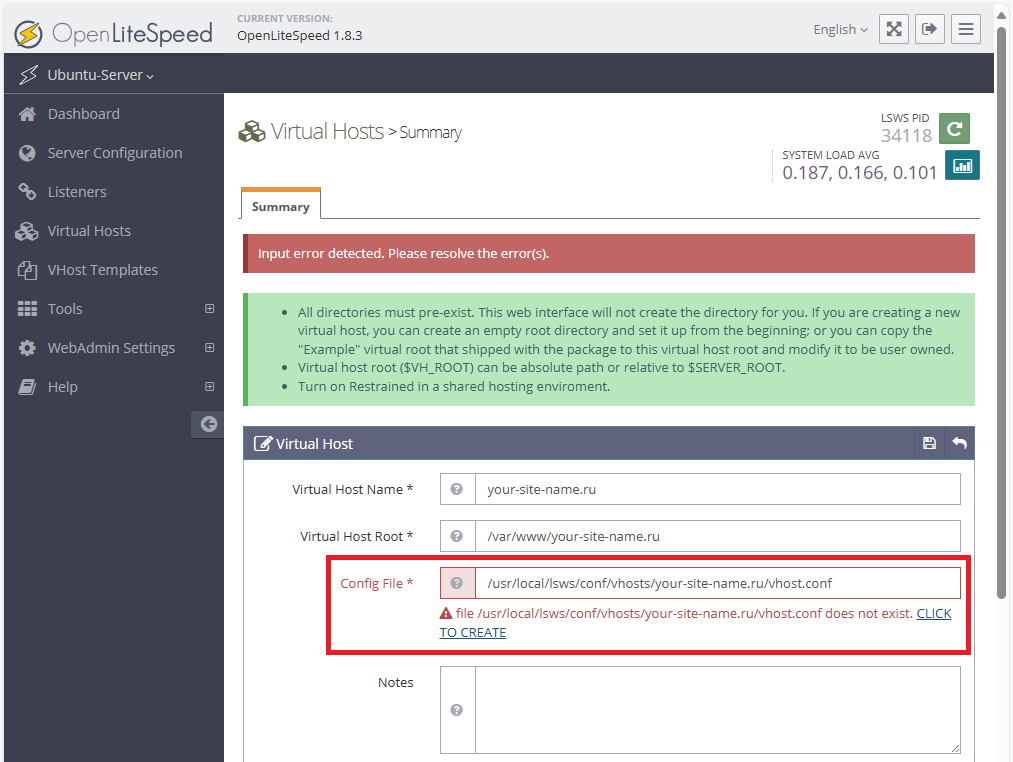Click the system load average values
Screen dimensions: 1013x762
point(859,173)
